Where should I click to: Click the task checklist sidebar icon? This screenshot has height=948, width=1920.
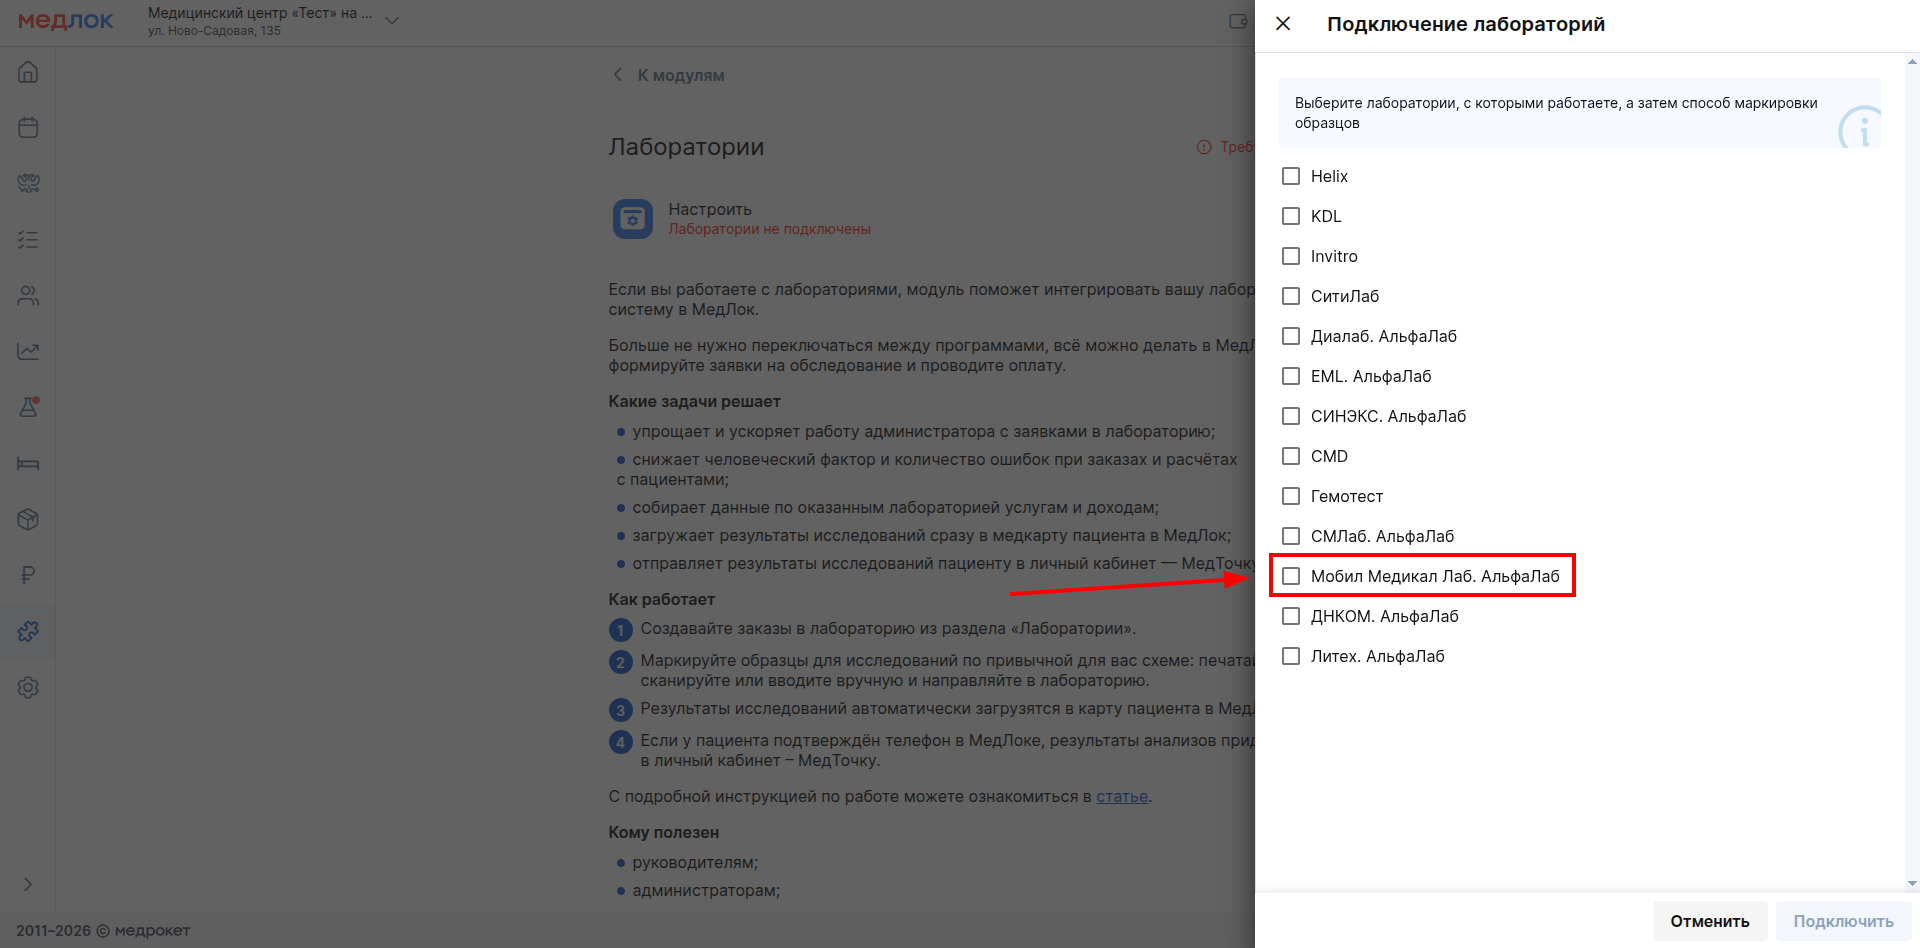coord(28,240)
